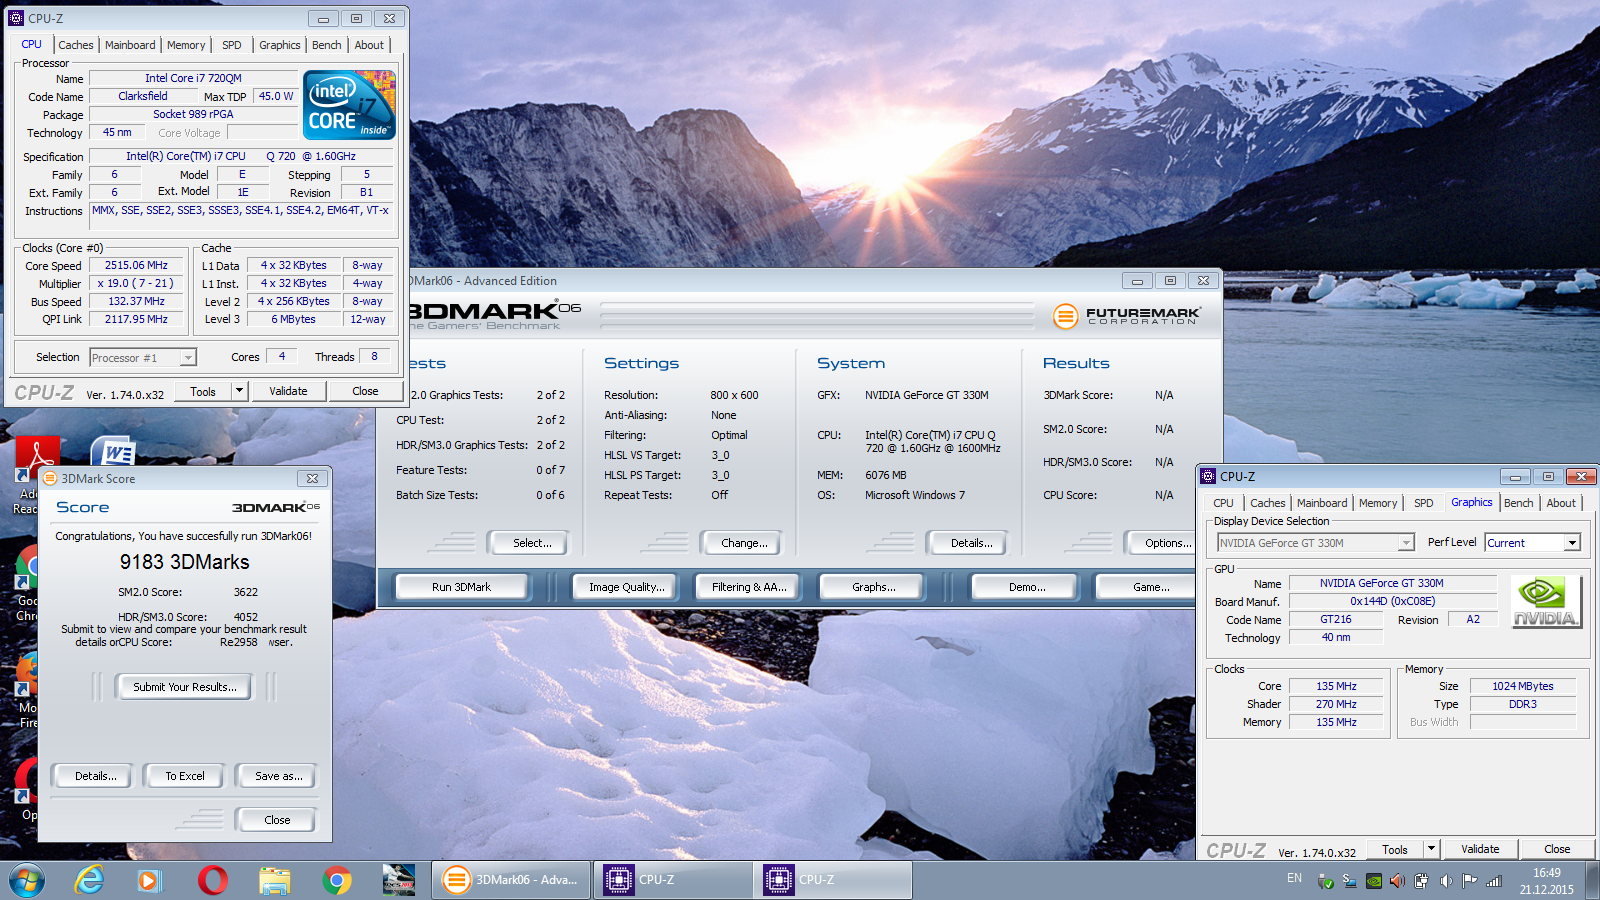Switch to Caches tab in CPU-Z CPU window

point(75,45)
